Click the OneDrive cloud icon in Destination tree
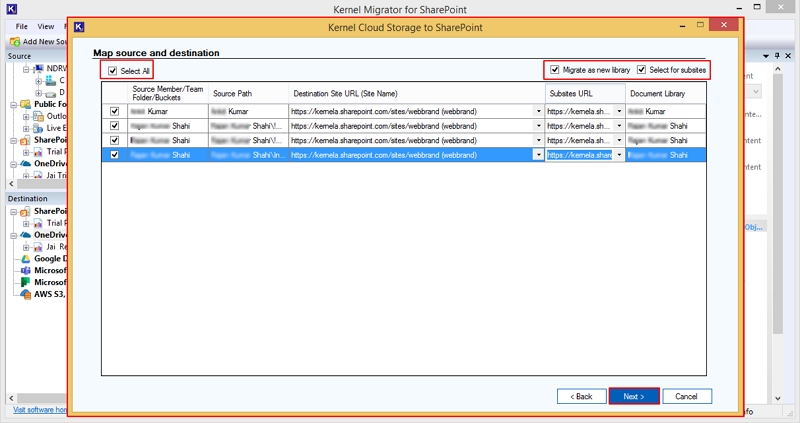This screenshot has width=800, height=423. (x=26, y=235)
